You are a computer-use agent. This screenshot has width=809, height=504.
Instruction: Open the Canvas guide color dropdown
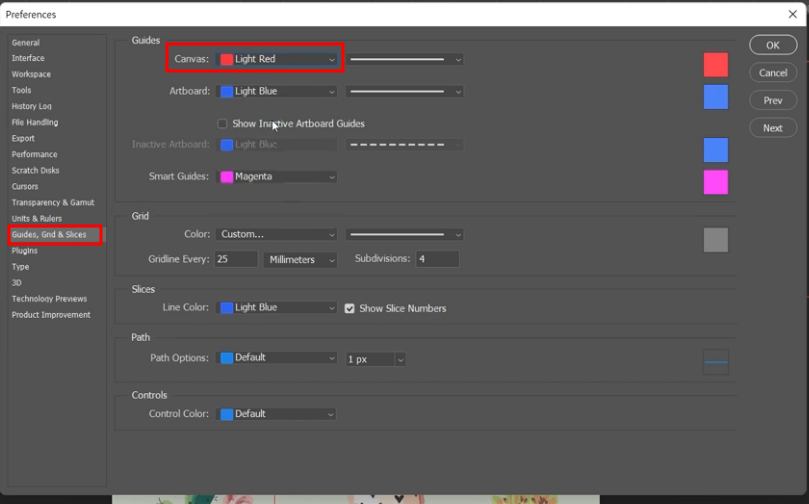pos(277,59)
